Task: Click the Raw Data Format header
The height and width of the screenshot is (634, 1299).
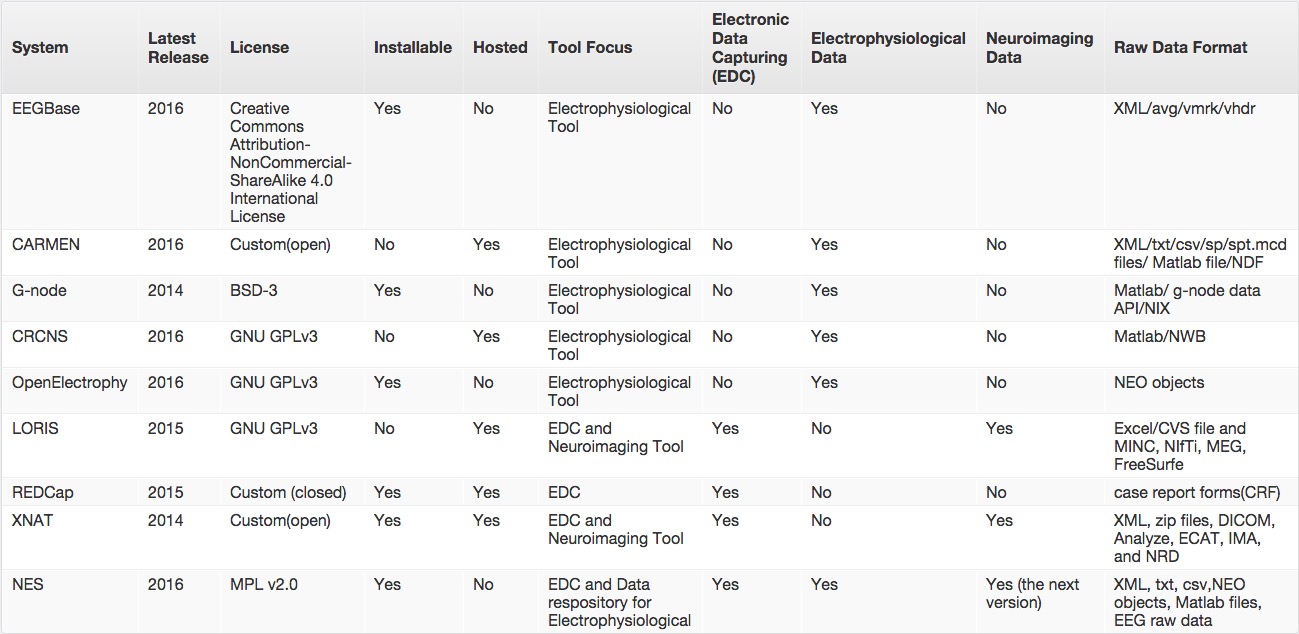Action: pos(1181,47)
